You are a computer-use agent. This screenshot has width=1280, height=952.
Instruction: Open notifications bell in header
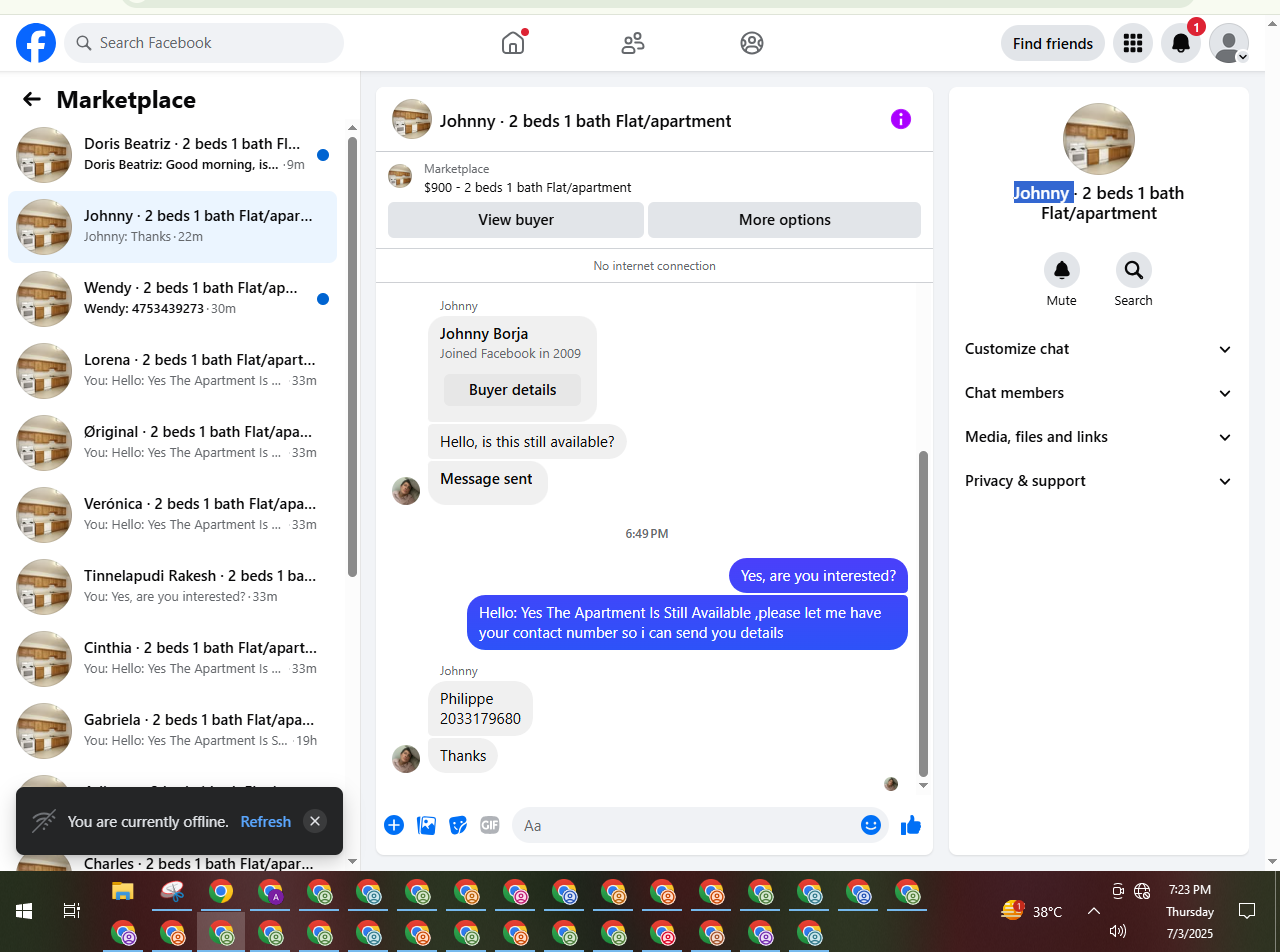[x=1181, y=43]
